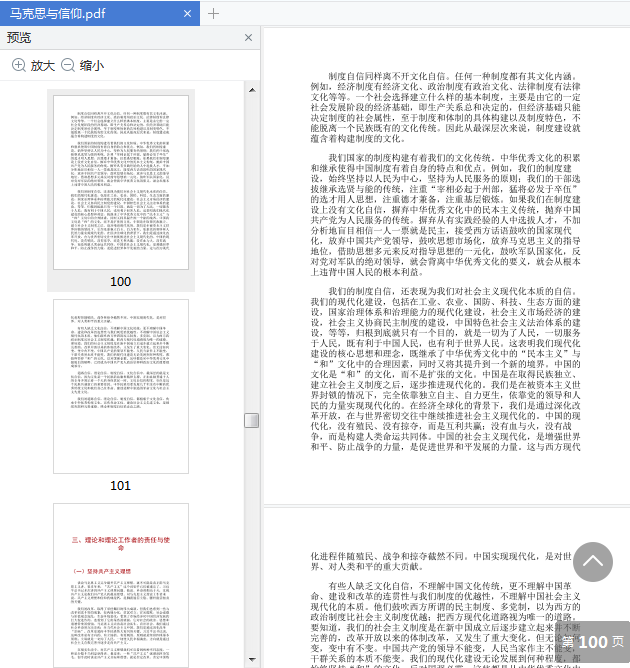
Task: Click thumbnail scrollbar up arrow
Action: click(x=252, y=90)
